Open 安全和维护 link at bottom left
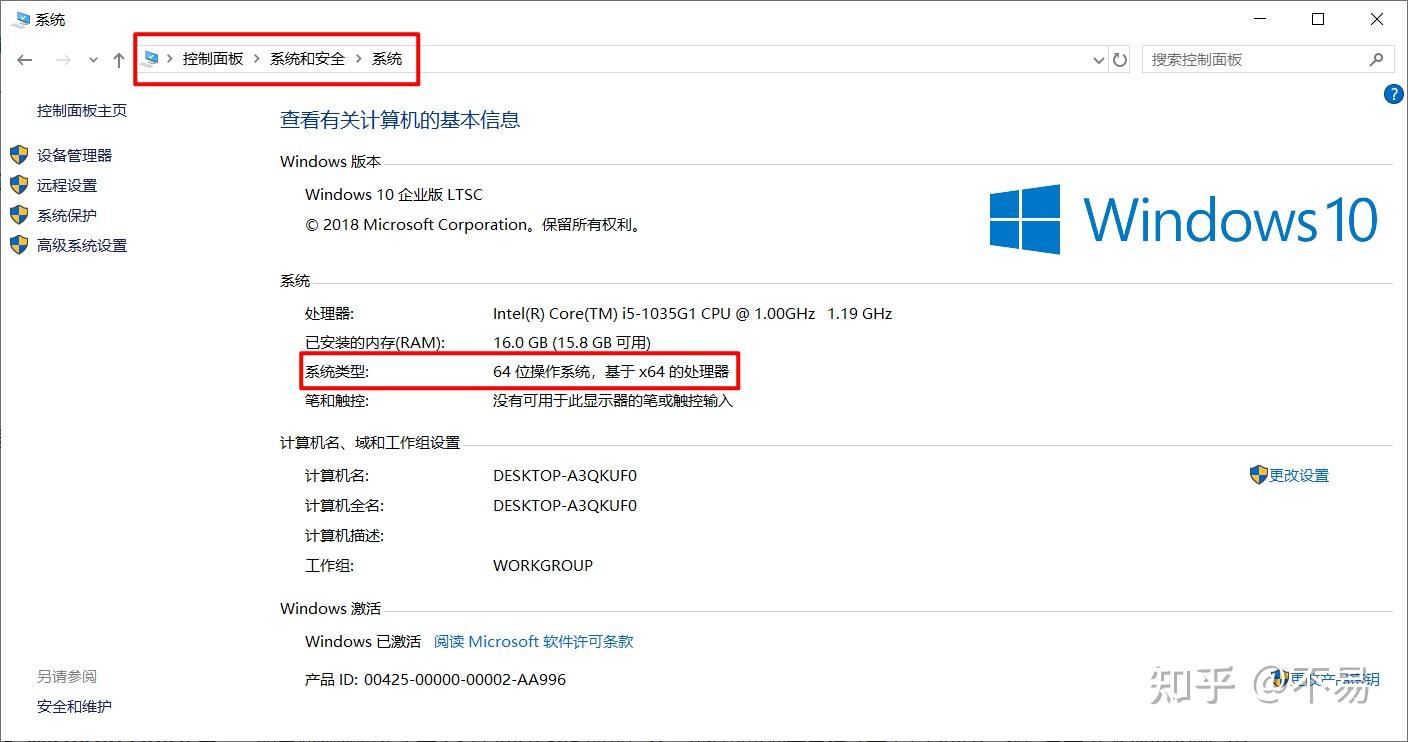The image size is (1408, 742). point(75,707)
